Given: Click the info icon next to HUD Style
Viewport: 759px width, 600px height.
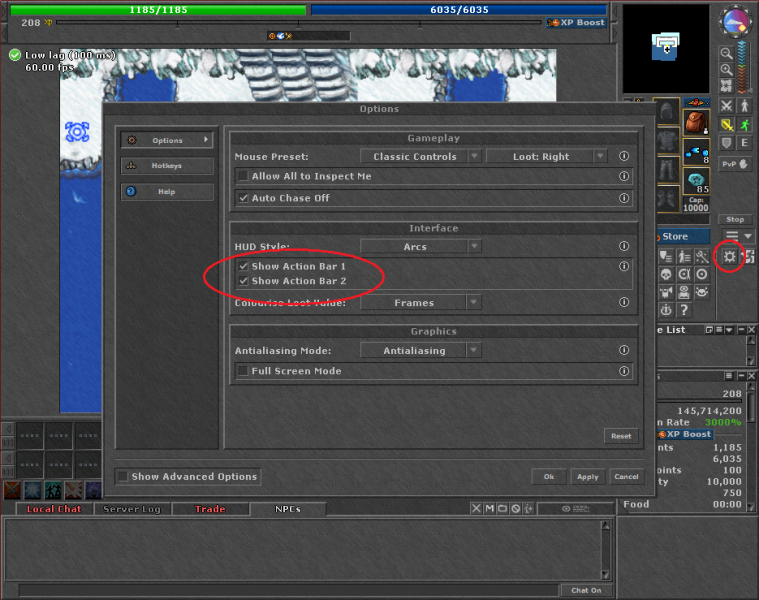Looking at the screenshot, I should click(624, 246).
